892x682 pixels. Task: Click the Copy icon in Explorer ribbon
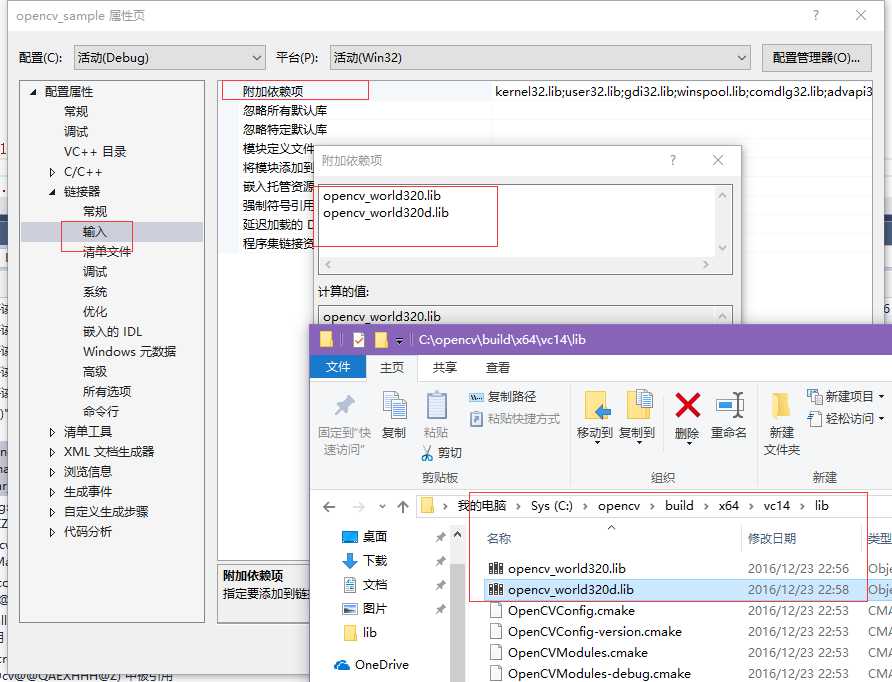(394, 406)
